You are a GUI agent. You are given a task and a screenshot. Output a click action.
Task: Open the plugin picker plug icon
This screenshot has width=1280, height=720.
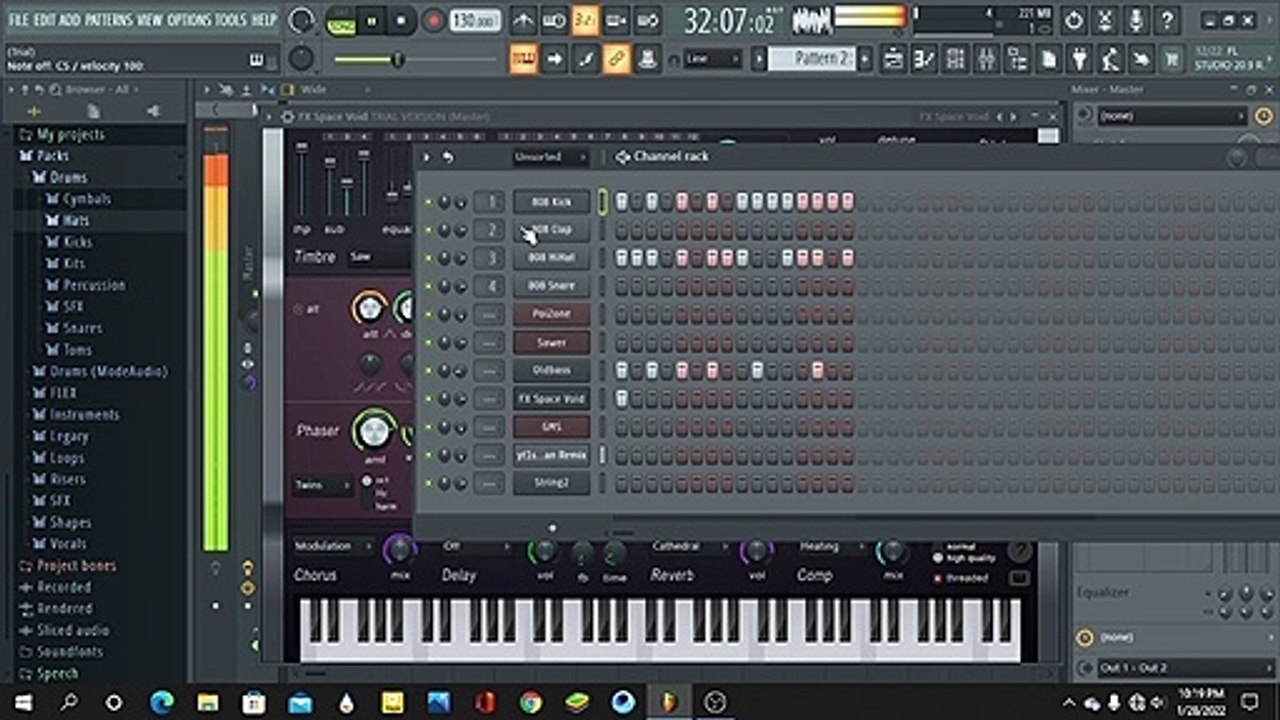point(1080,59)
